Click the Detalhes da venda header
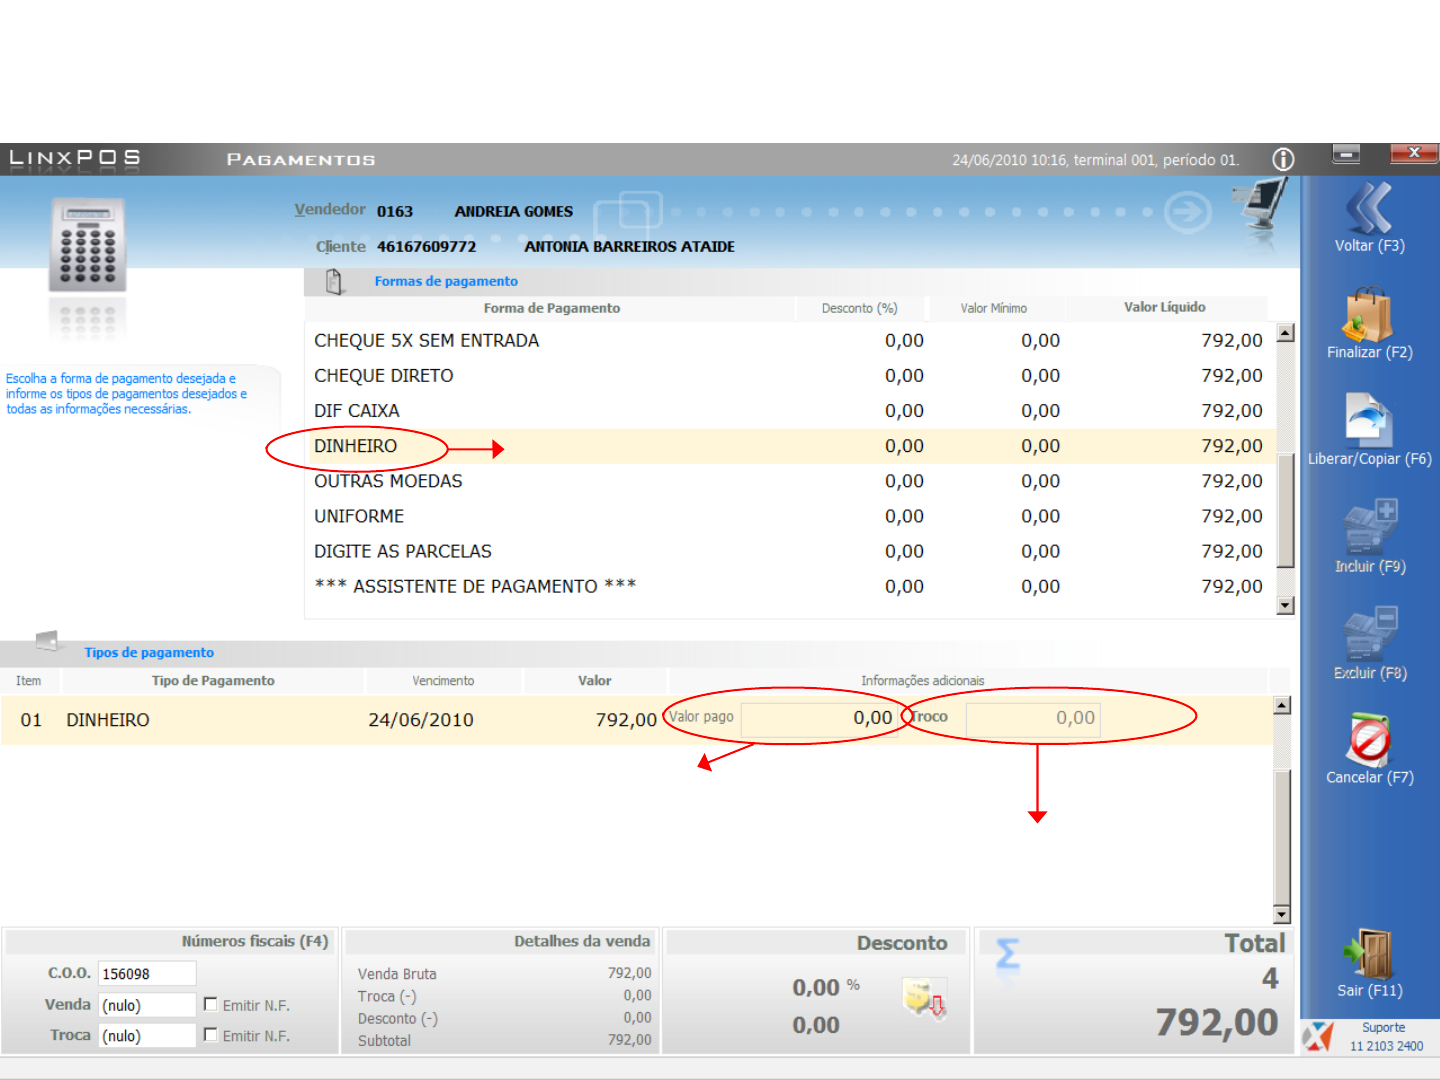This screenshot has height=1080, width=1440. click(x=582, y=941)
